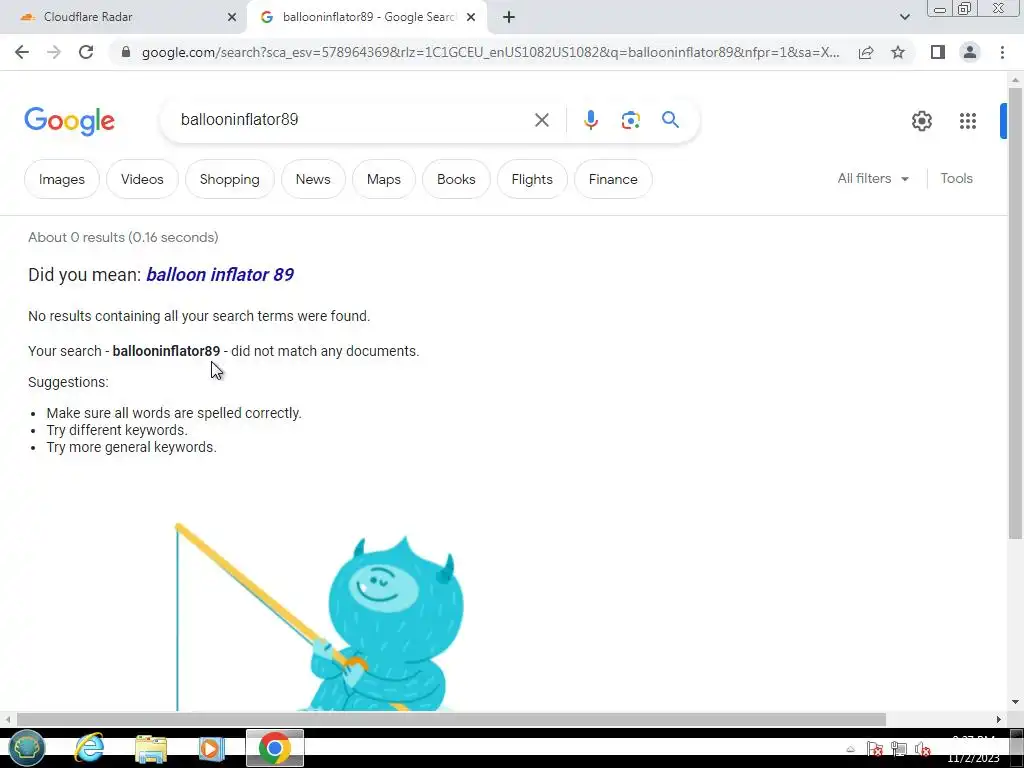The image size is (1024, 768).
Task: Click the horizontal page scrollbar
Action: point(451,719)
